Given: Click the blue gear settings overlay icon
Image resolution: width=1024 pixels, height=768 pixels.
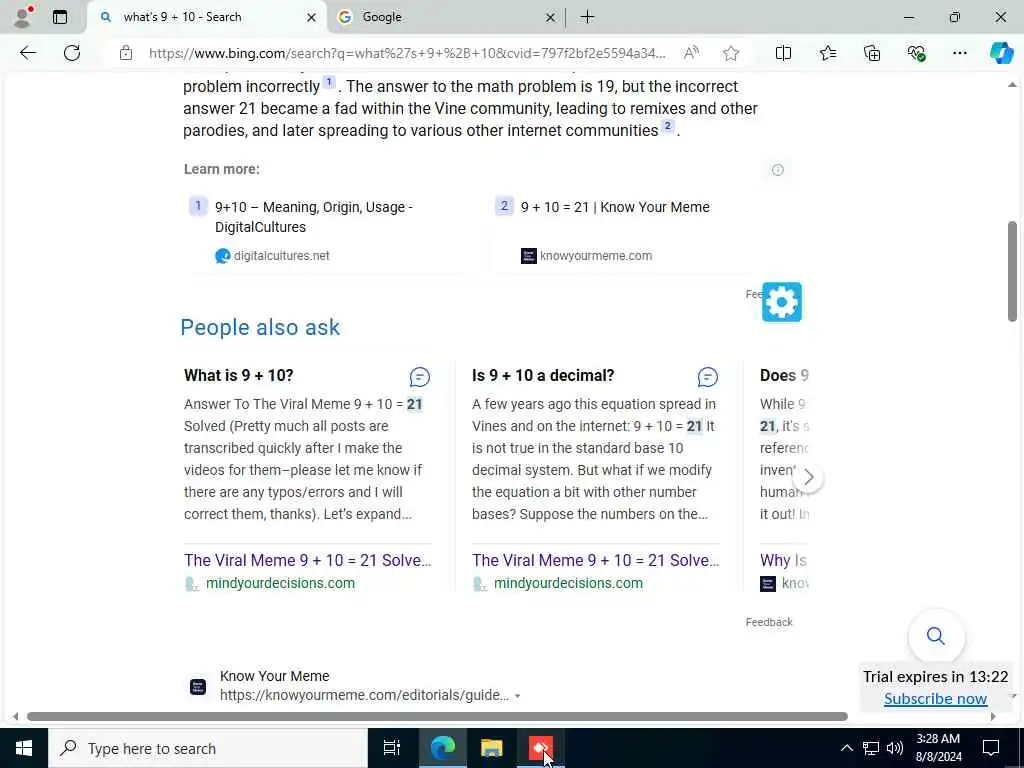Looking at the screenshot, I should tap(782, 302).
